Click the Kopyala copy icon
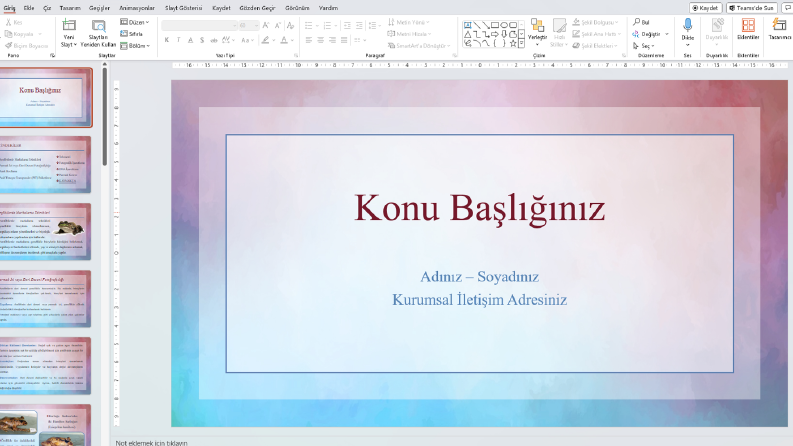 click(8, 34)
